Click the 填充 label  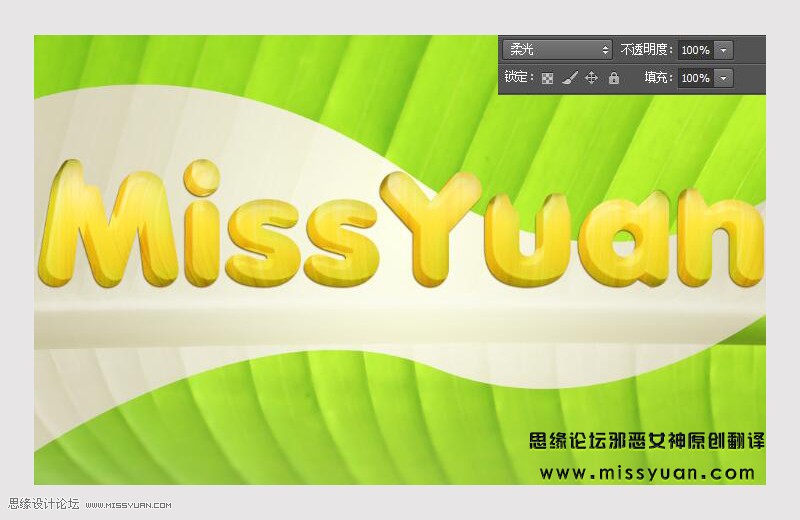coord(659,78)
